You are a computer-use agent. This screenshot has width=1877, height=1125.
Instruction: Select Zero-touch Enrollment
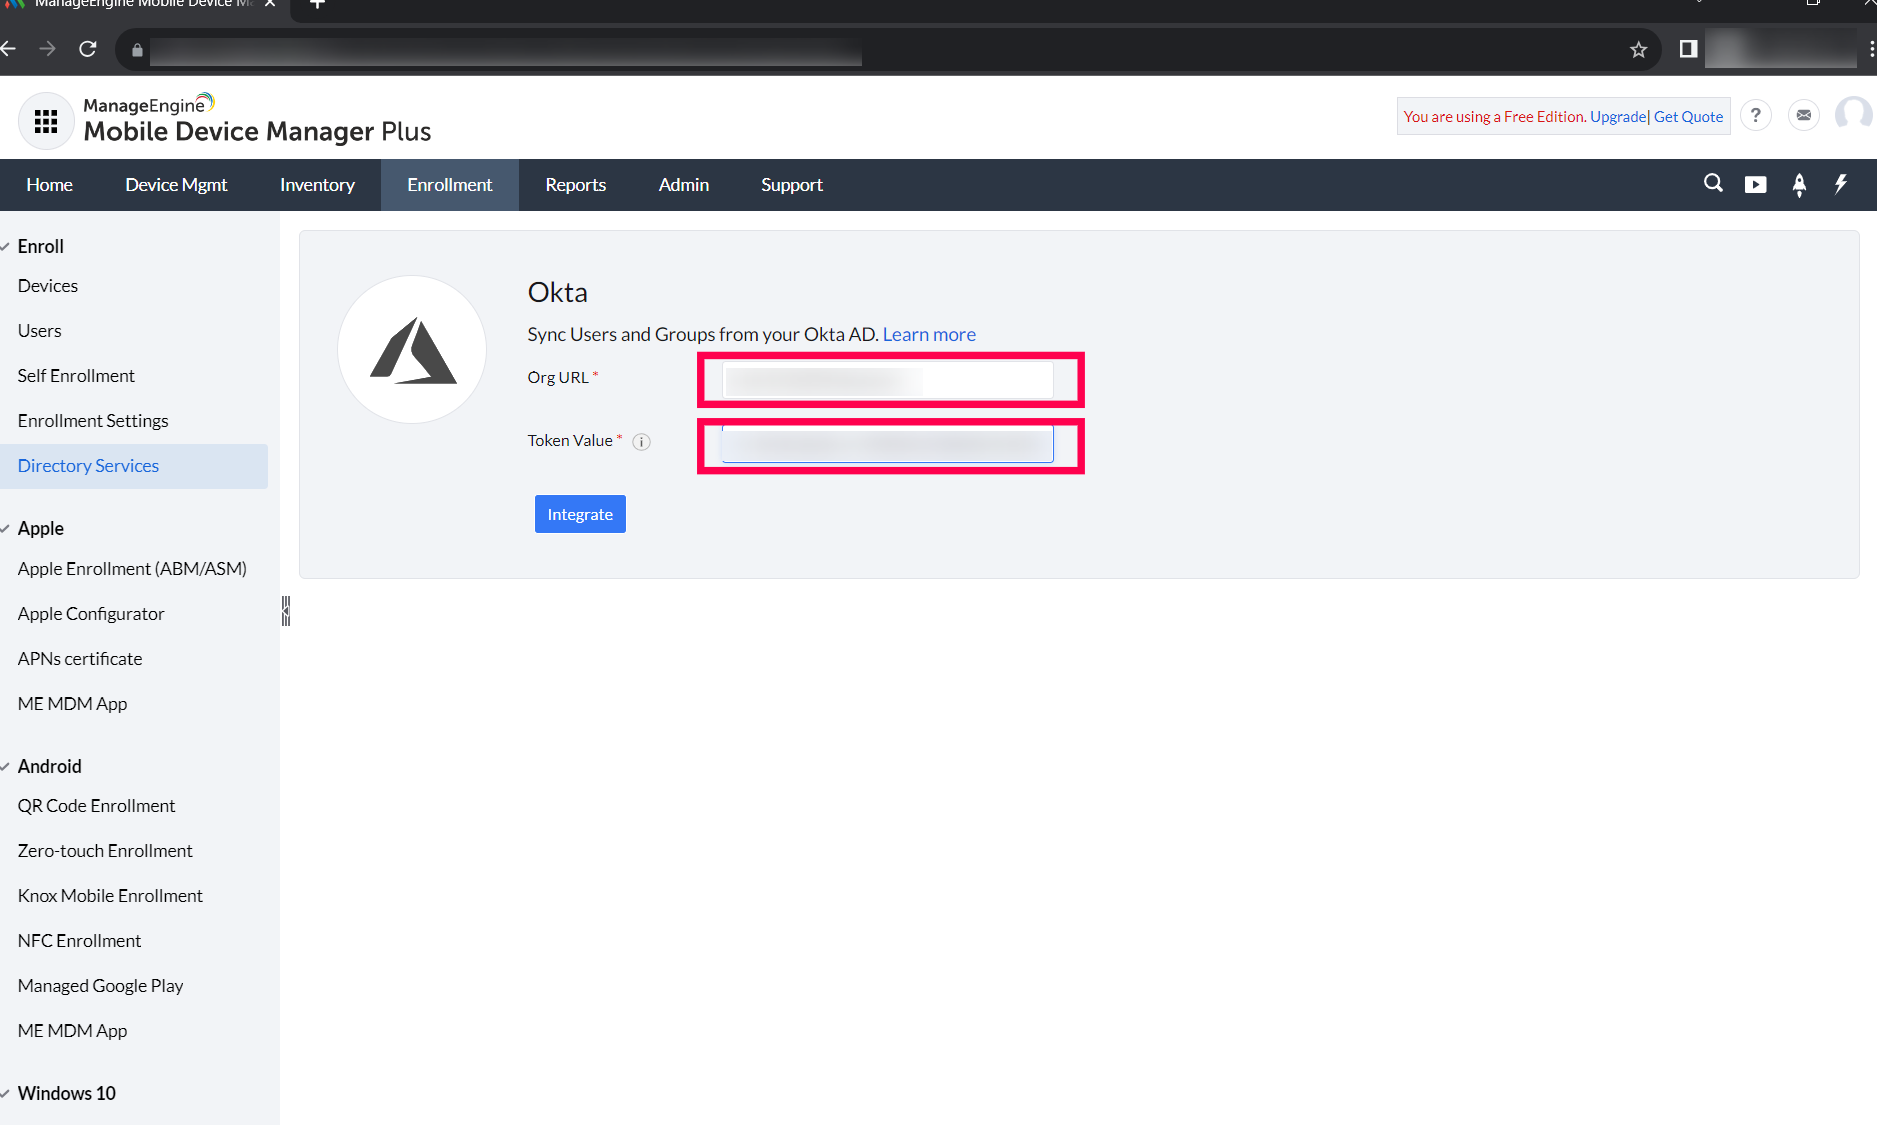click(x=105, y=851)
